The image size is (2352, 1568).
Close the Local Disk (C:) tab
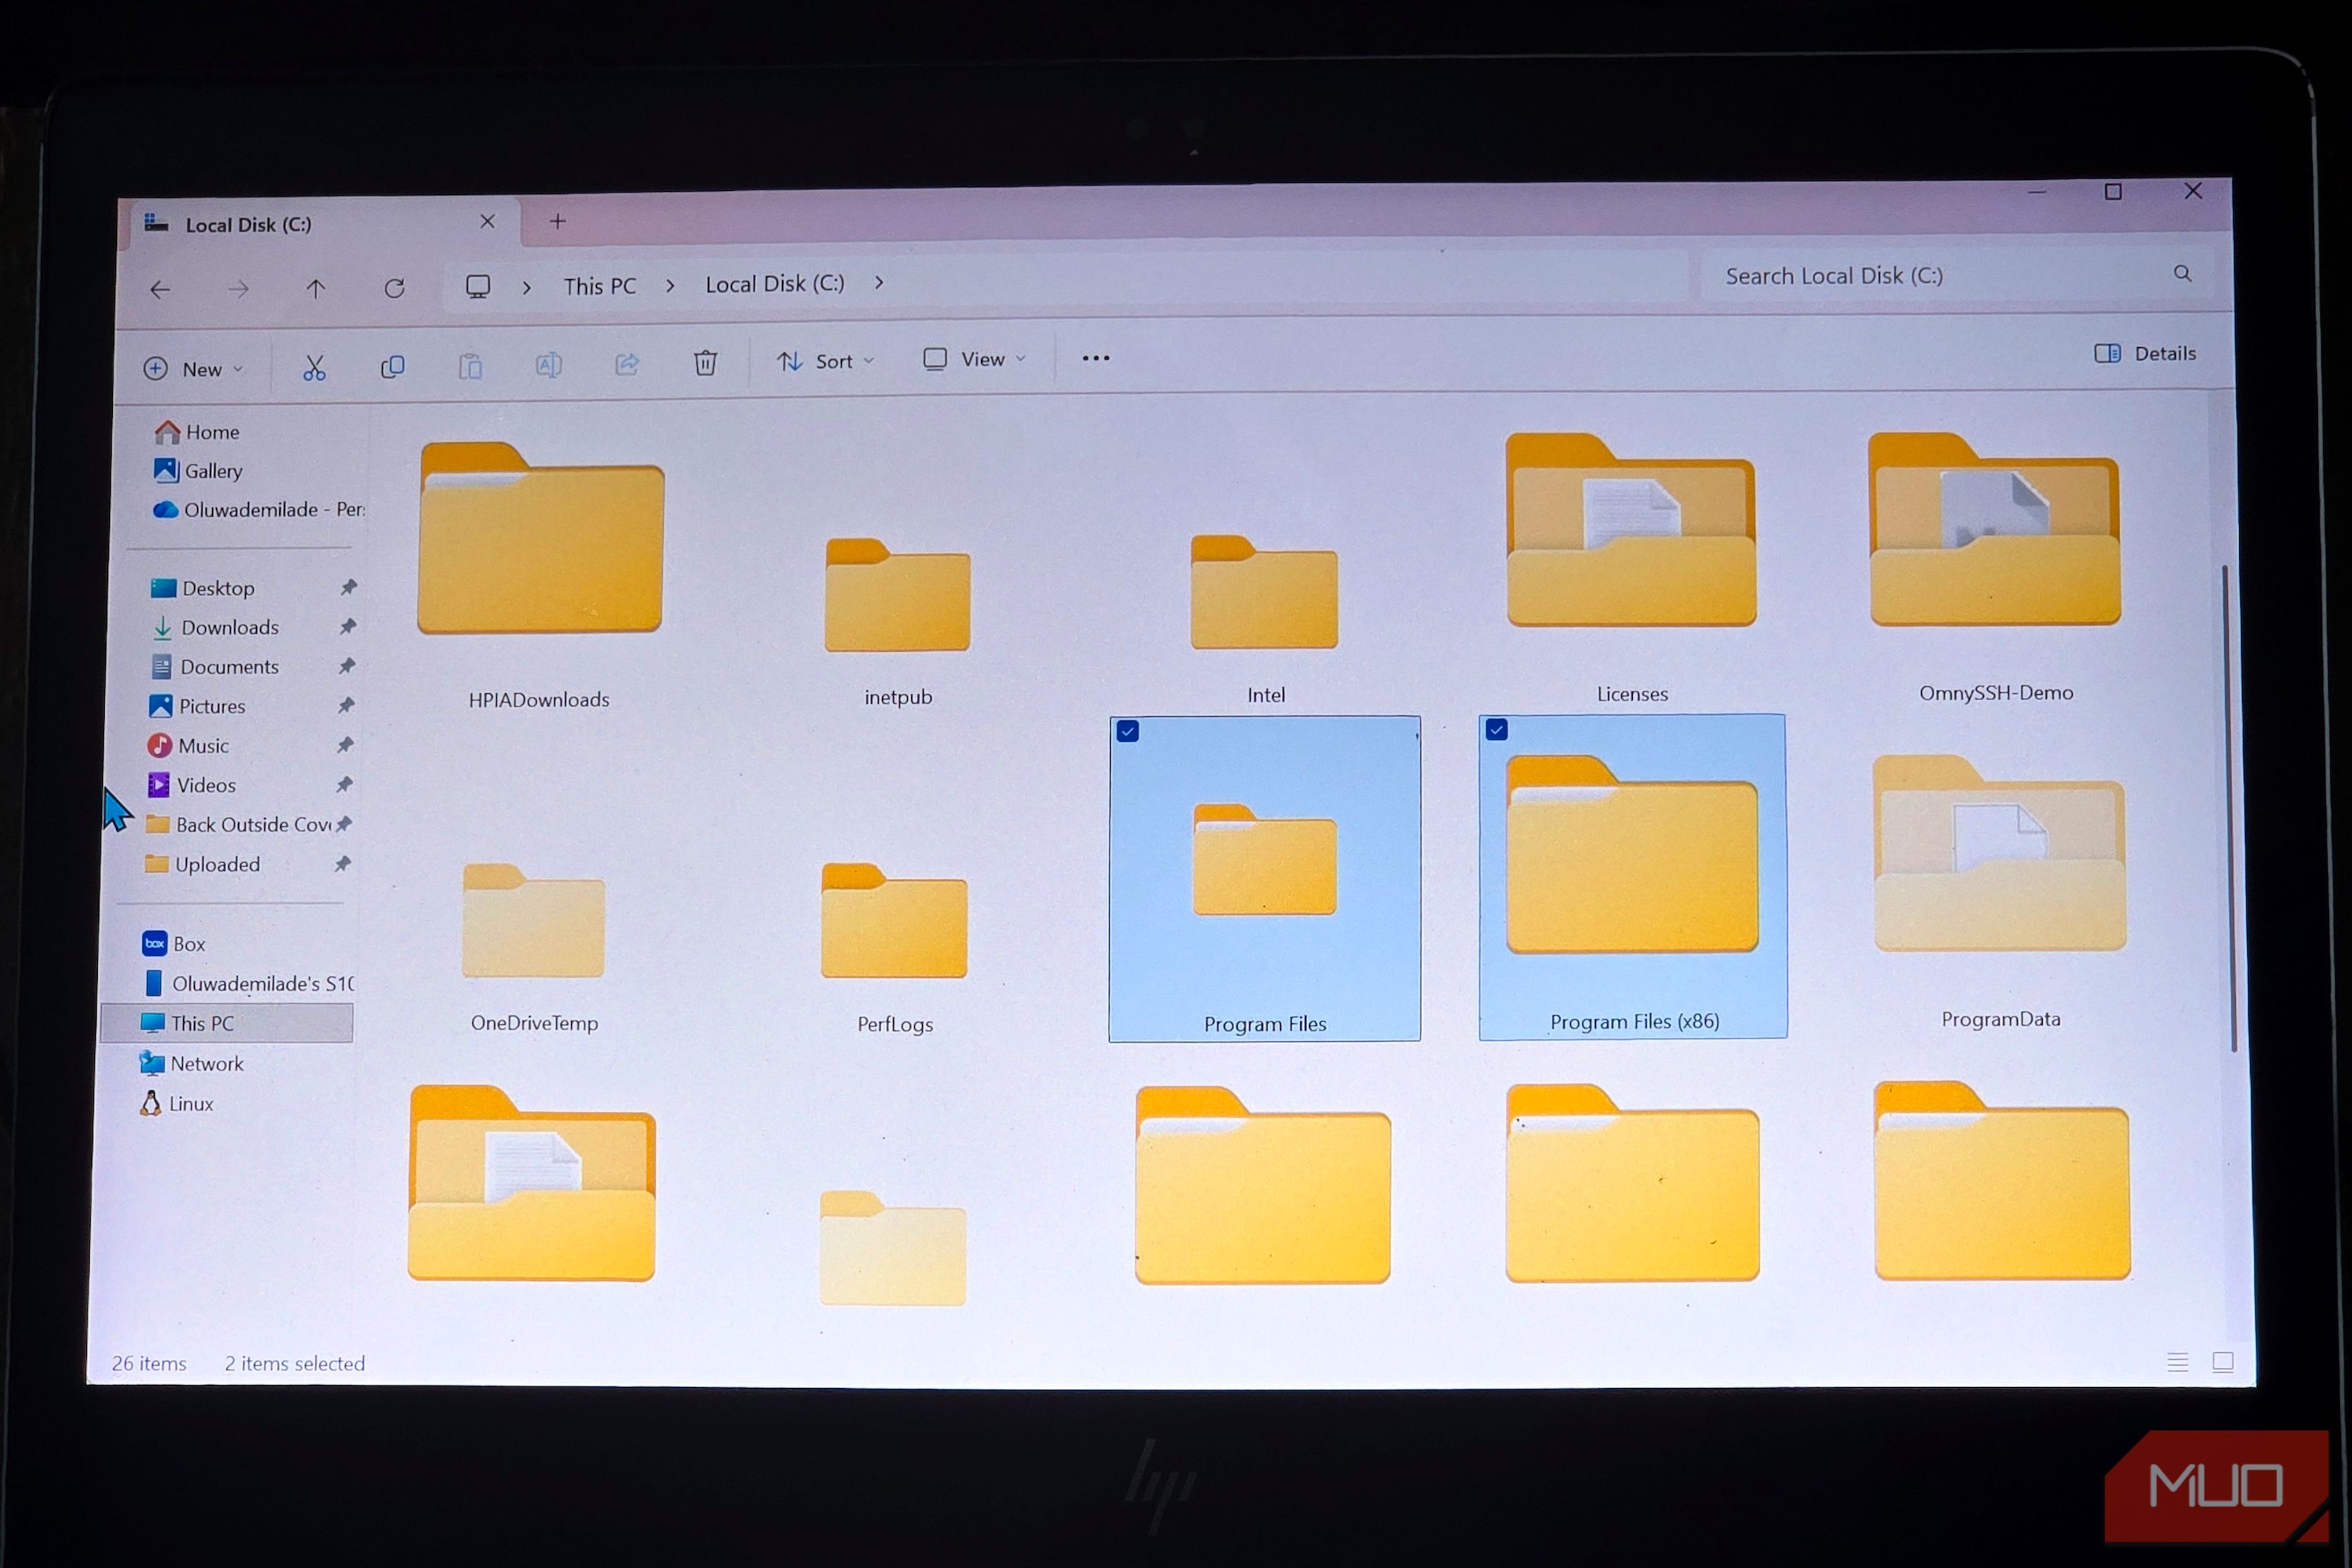[487, 221]
